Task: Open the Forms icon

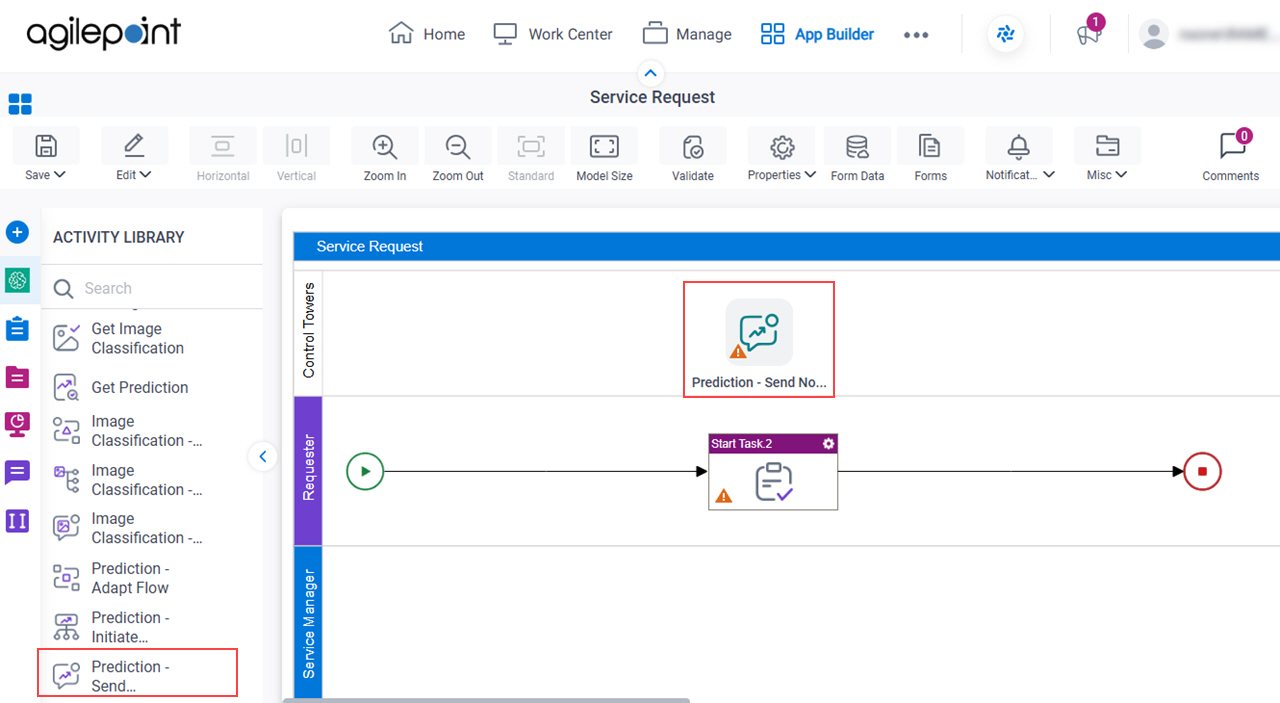Action: pyautogui.click(x=930, y=147)
